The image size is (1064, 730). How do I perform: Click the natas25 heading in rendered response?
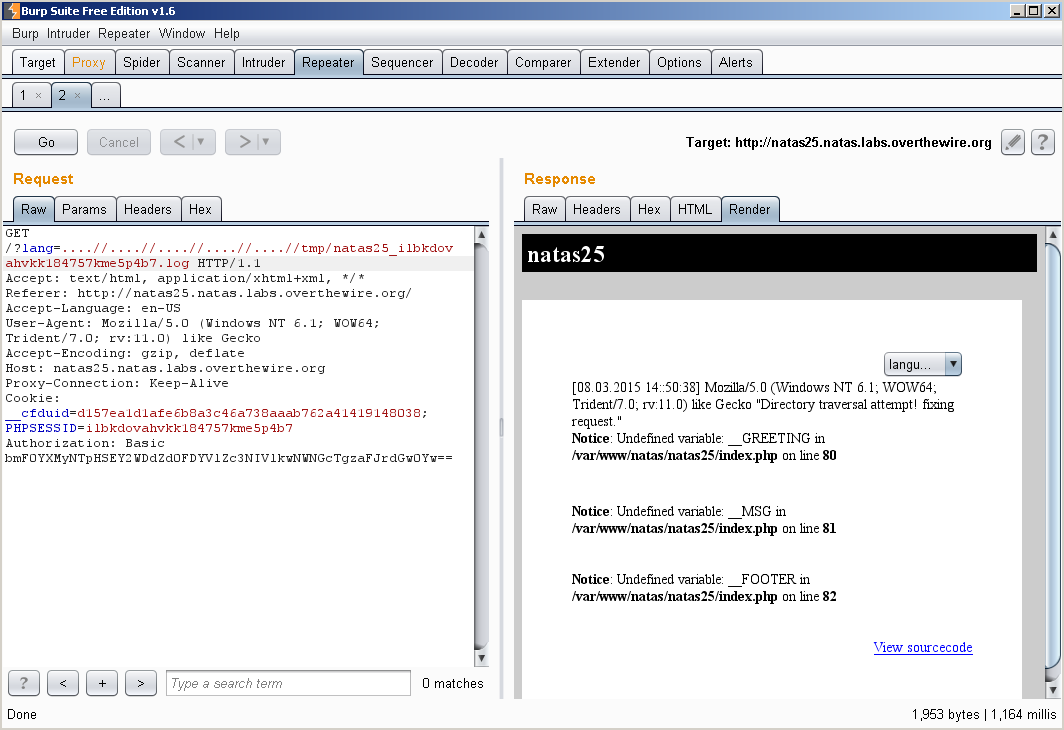[x=566, y=254]
